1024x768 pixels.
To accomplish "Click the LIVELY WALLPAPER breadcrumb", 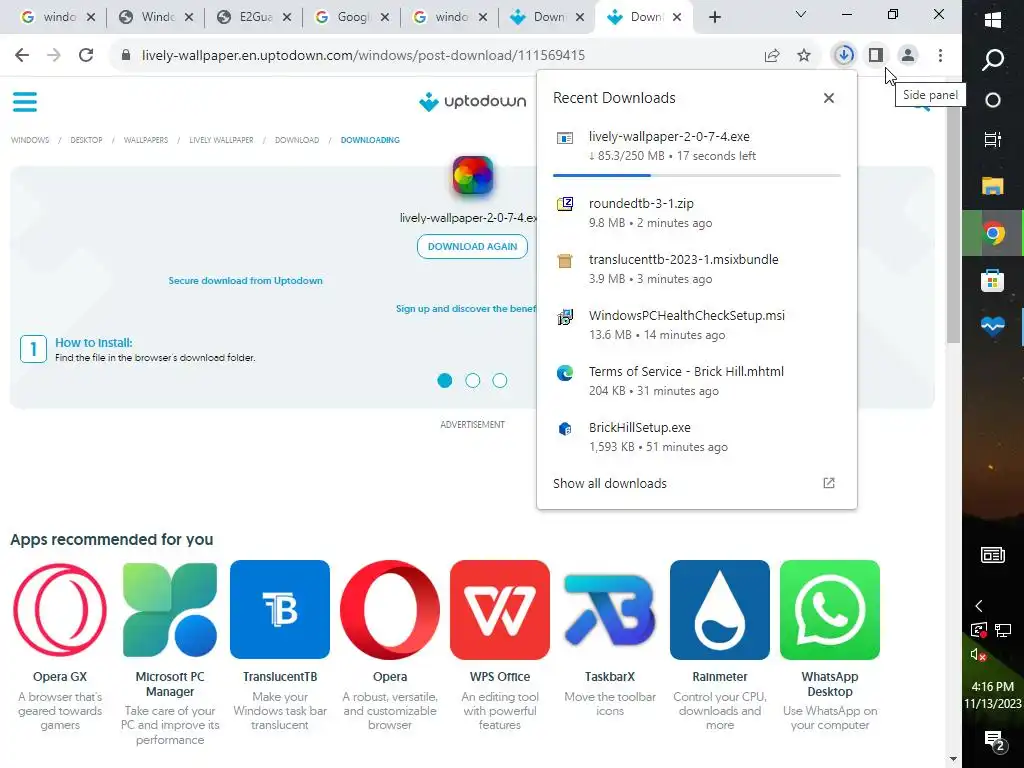I will [x=221, y=140].
